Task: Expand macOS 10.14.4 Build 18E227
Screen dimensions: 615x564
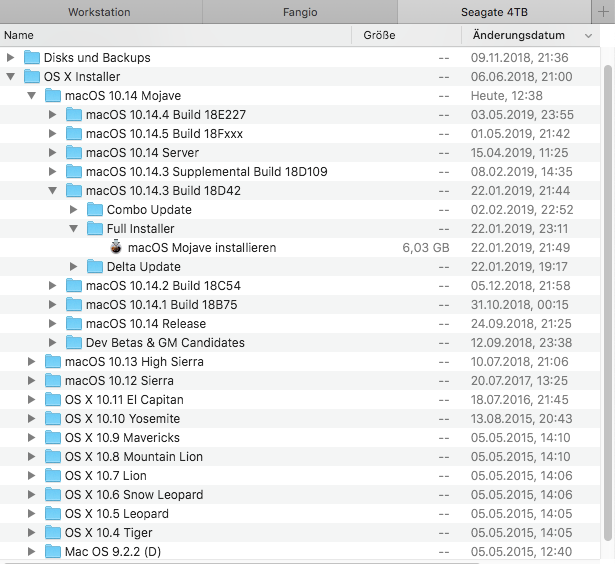Action: [x=52, y=115]
